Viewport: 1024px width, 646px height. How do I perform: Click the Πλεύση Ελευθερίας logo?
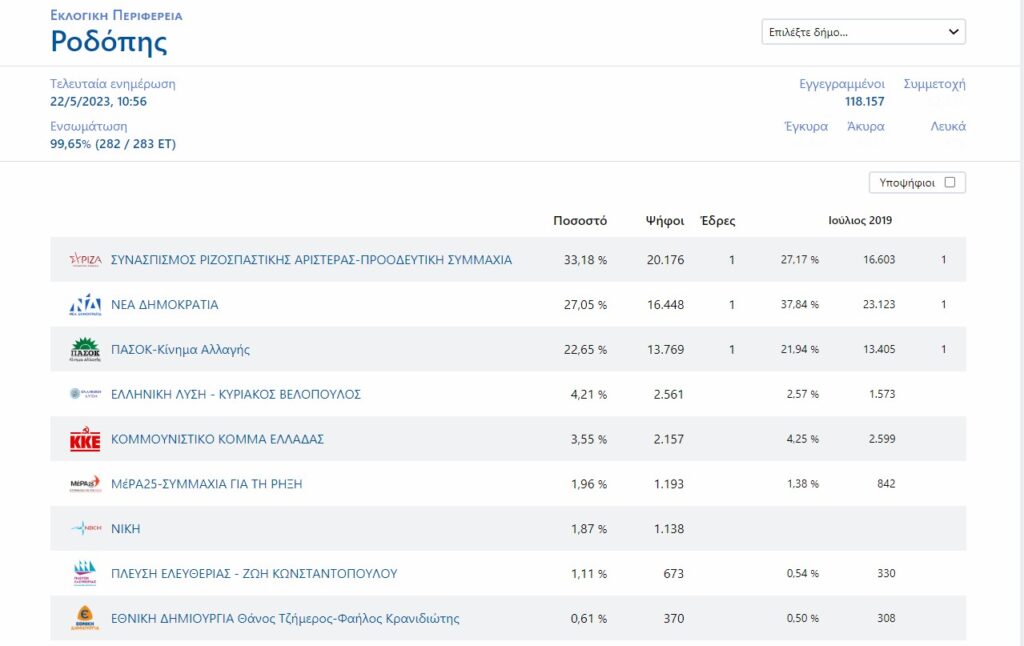click(85, 574)
